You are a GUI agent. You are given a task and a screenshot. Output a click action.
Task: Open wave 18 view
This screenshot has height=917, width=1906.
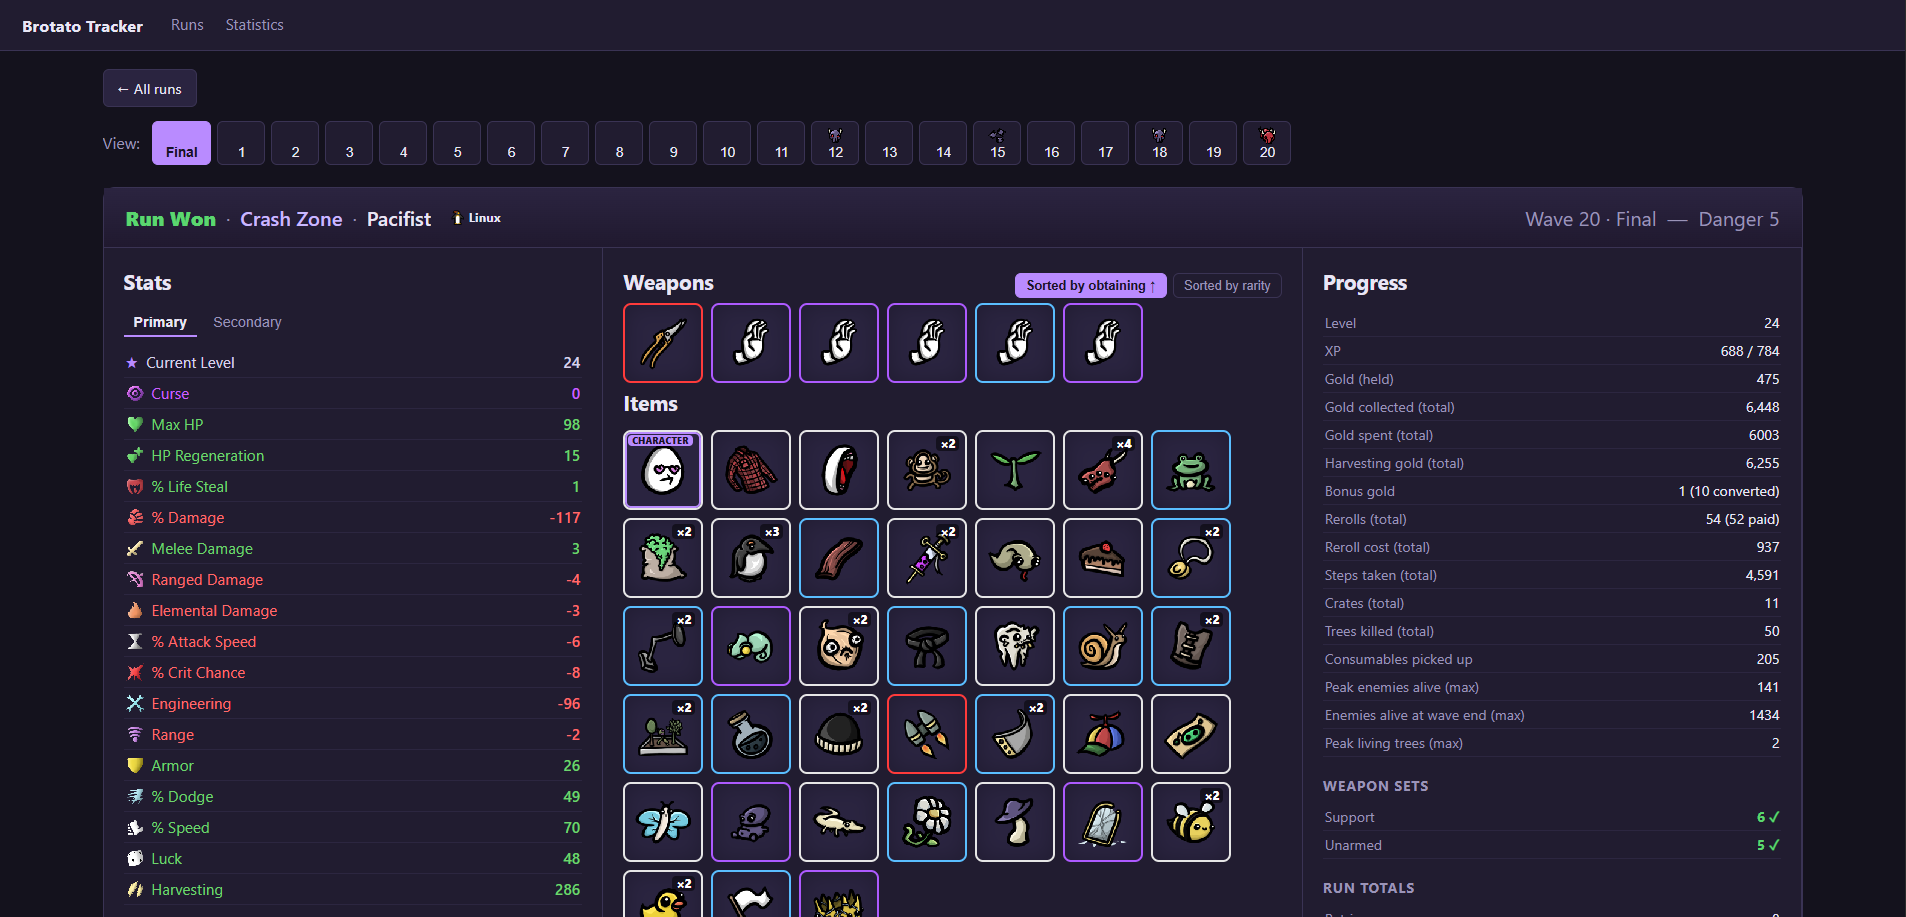pyautogui.click(x=1159, y=143)
